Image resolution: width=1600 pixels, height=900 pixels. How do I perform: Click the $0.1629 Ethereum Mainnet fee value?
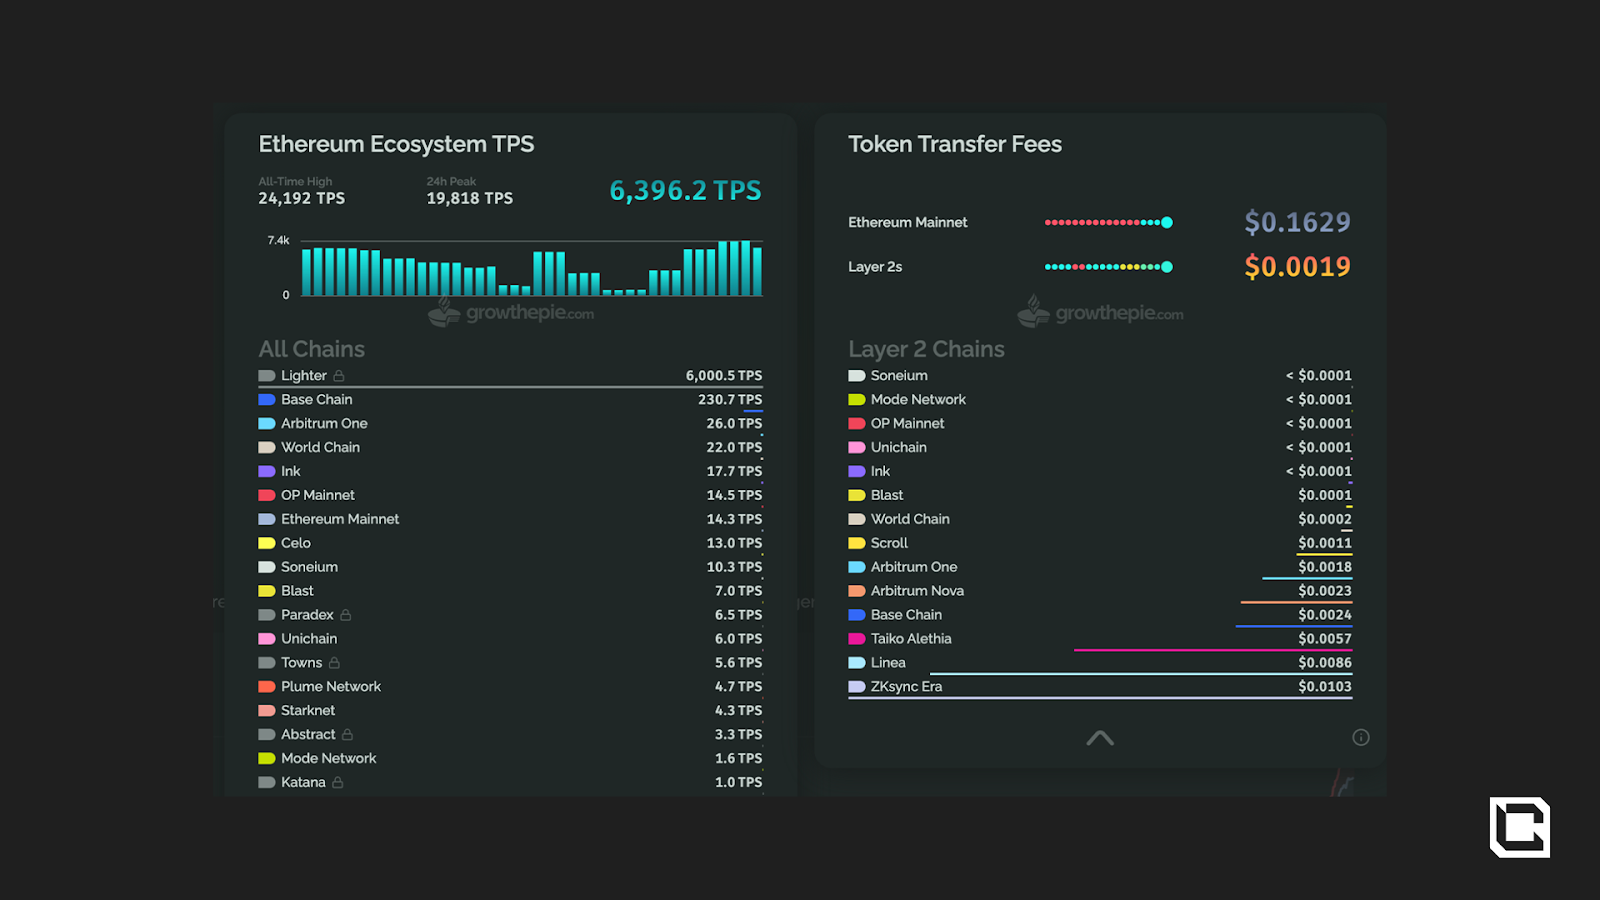tap(1297, 223)
